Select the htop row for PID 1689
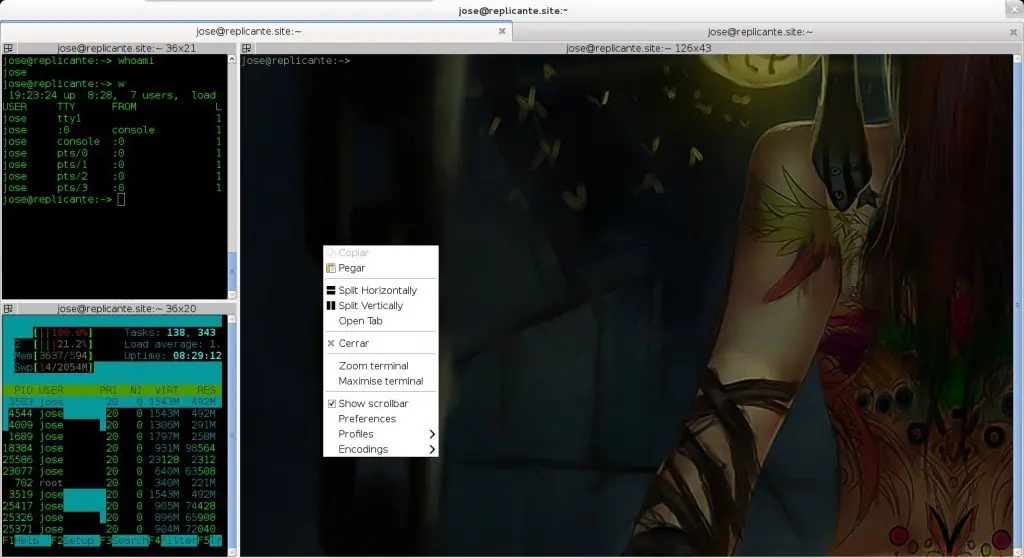 [x=112, y=436]
